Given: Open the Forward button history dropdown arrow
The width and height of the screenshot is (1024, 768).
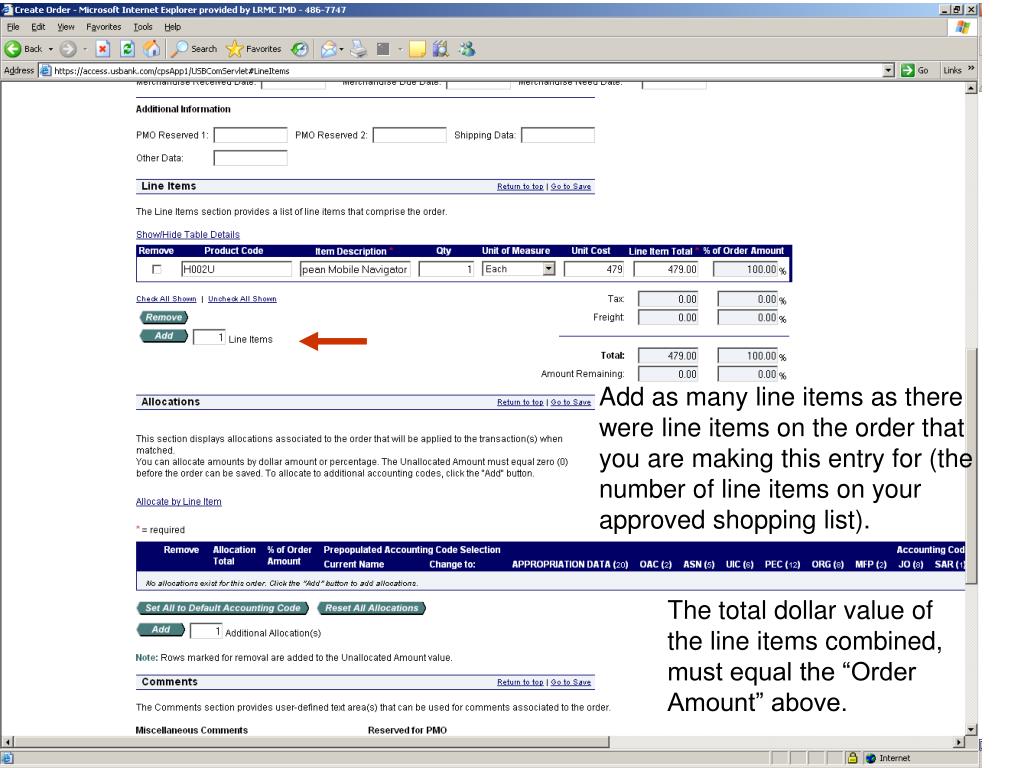Looking at the screenshot, I should 85,49.
